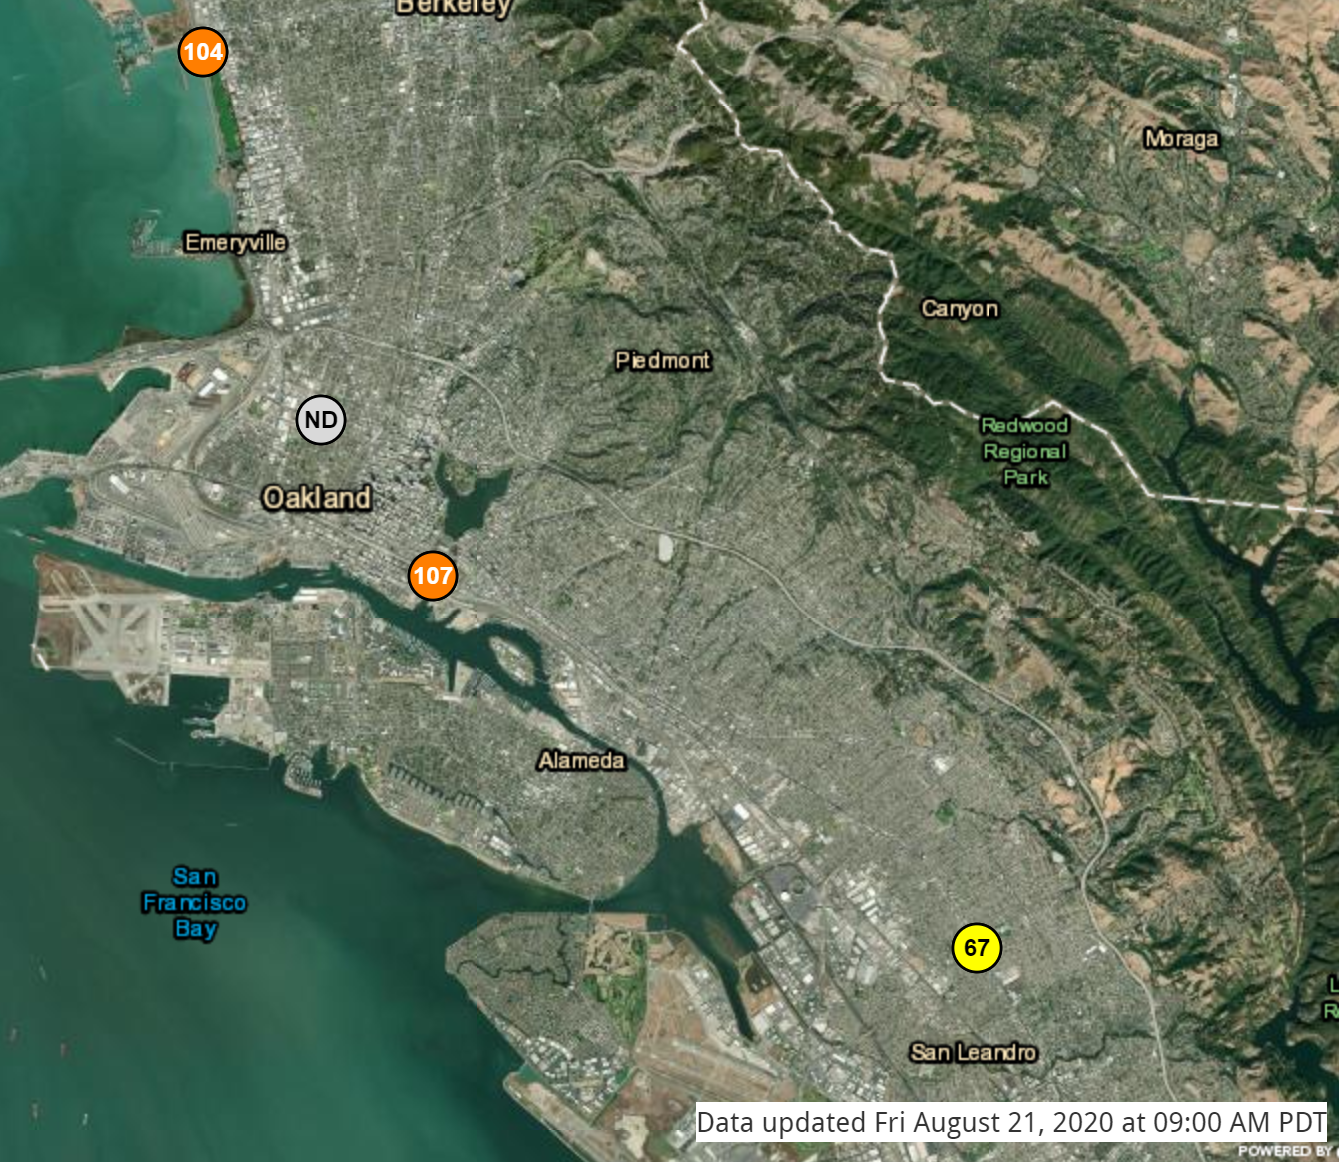Click the white oval reservoir below Piedmont
The image size is (1339, 1162).
pos(665,547)
